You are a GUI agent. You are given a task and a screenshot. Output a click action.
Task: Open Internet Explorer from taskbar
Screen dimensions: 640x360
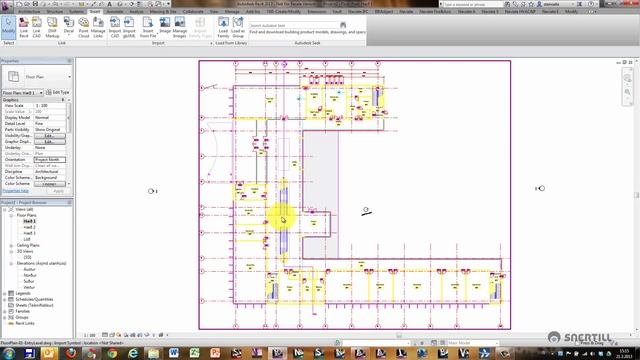tap(133, 353)
